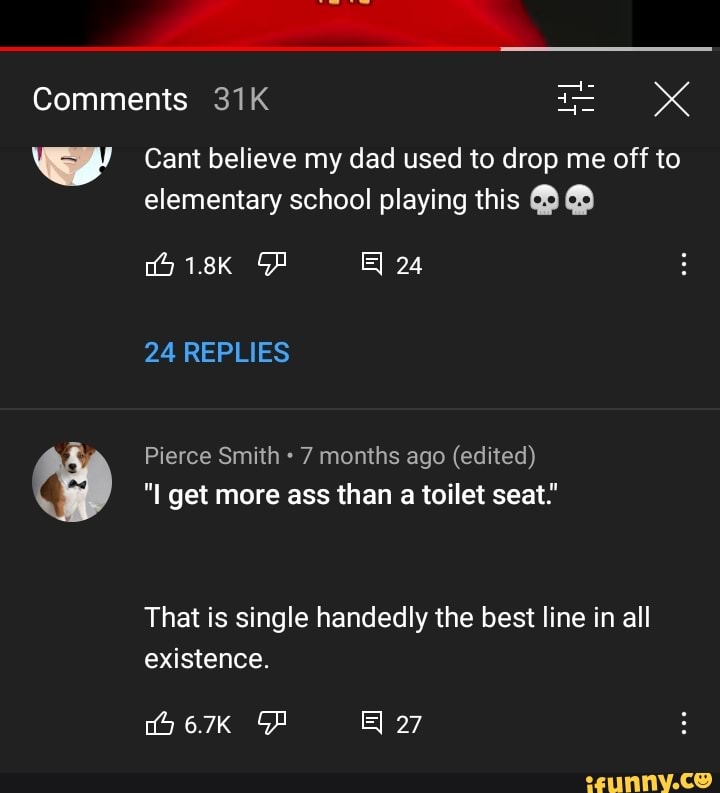
Task: Dislike Pierce Smith's comment
Action: point(272,723)
